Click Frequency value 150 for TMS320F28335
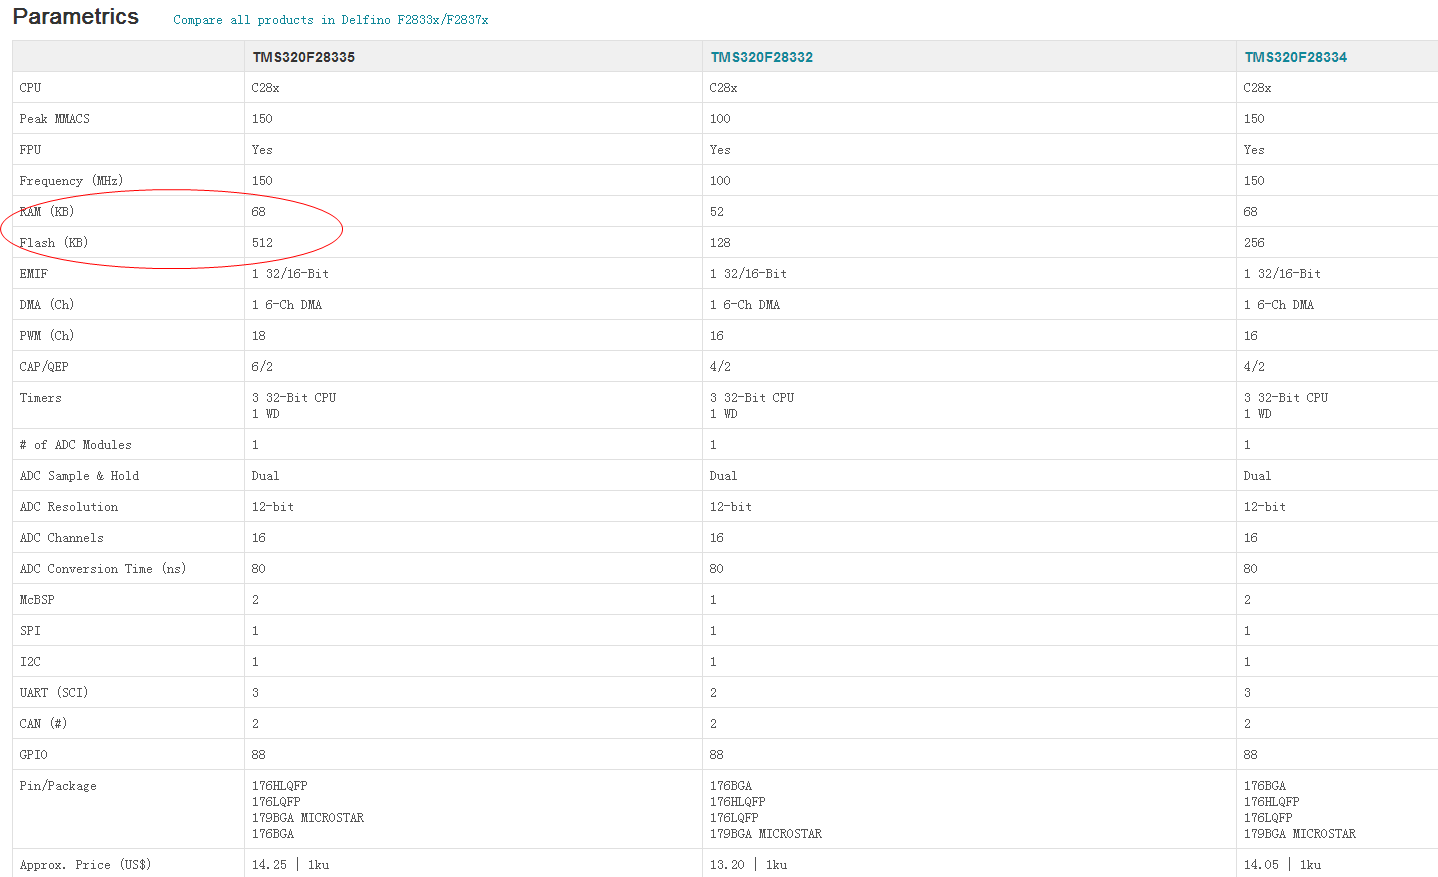The height and width of the screenshot is (877, 1438). tap(262, 181)
